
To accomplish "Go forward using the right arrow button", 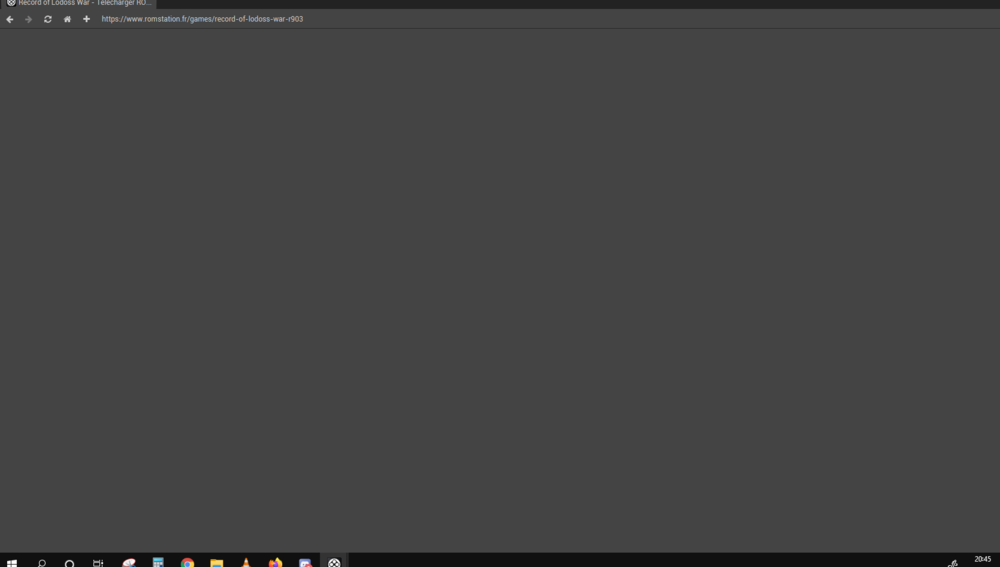I will 28,19.
